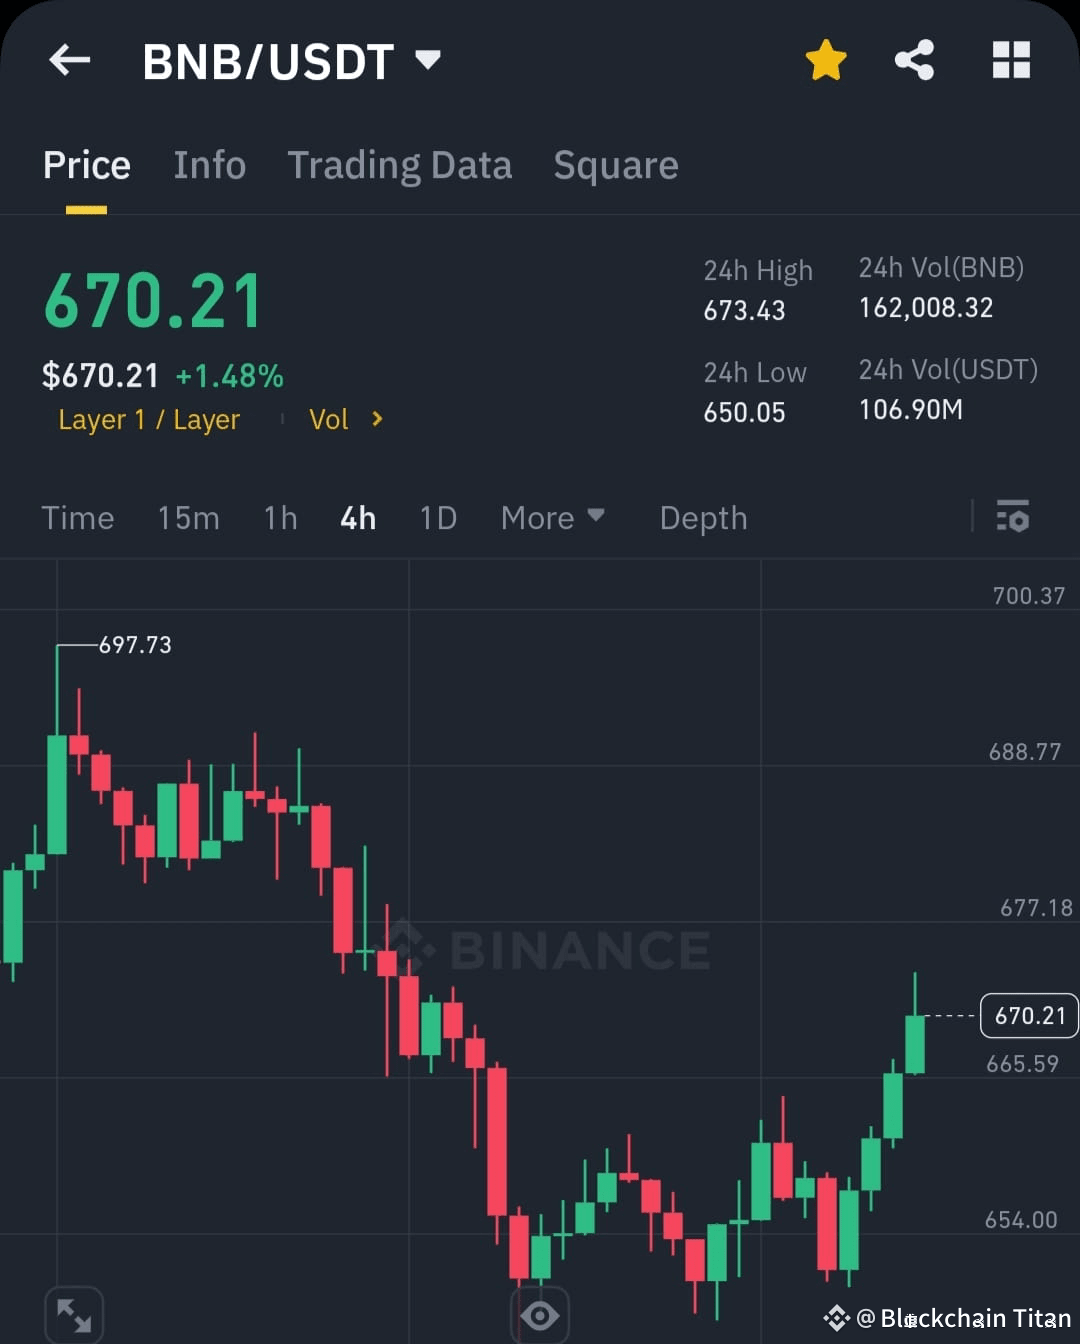Screen dimensions: 1080x1344
Task: Switch to the 15m timeframe
Action: [188, 517]
